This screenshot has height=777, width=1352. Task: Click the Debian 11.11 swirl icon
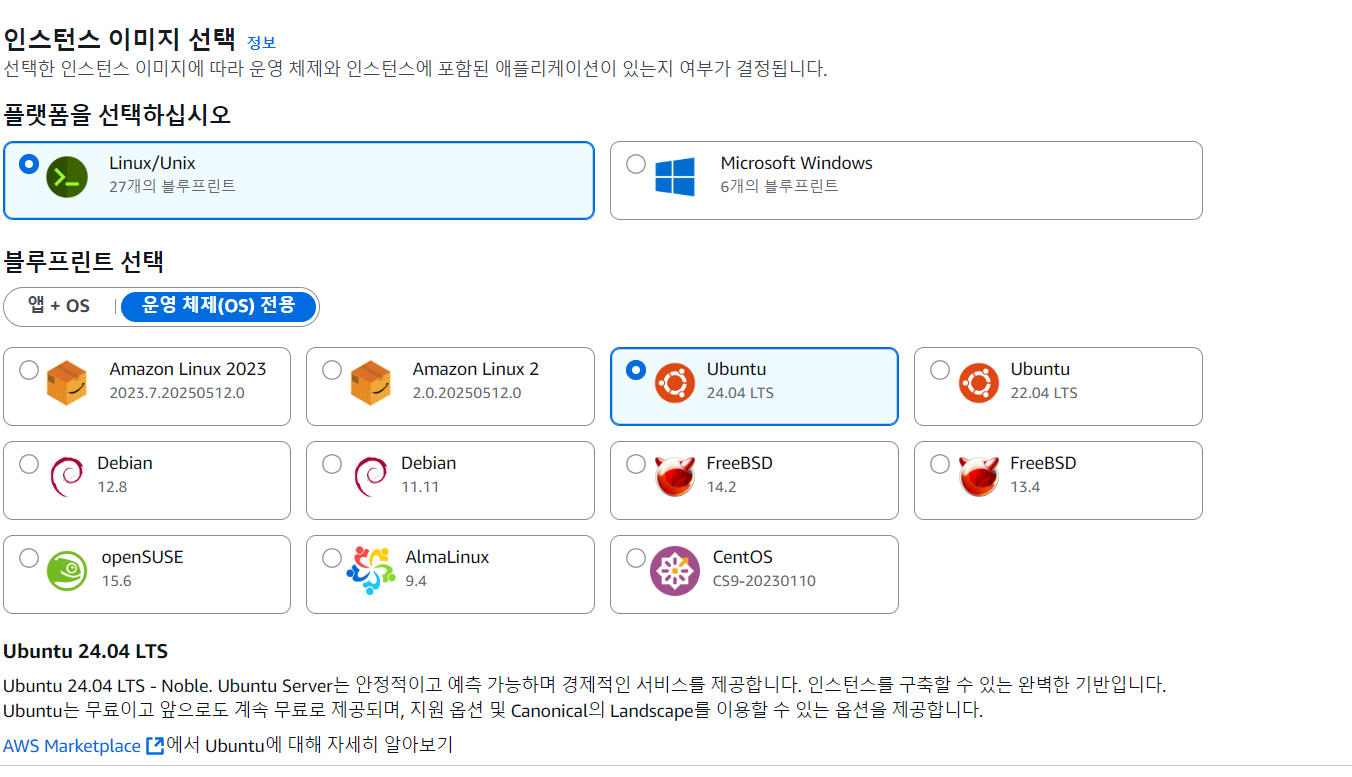[370, 477]
